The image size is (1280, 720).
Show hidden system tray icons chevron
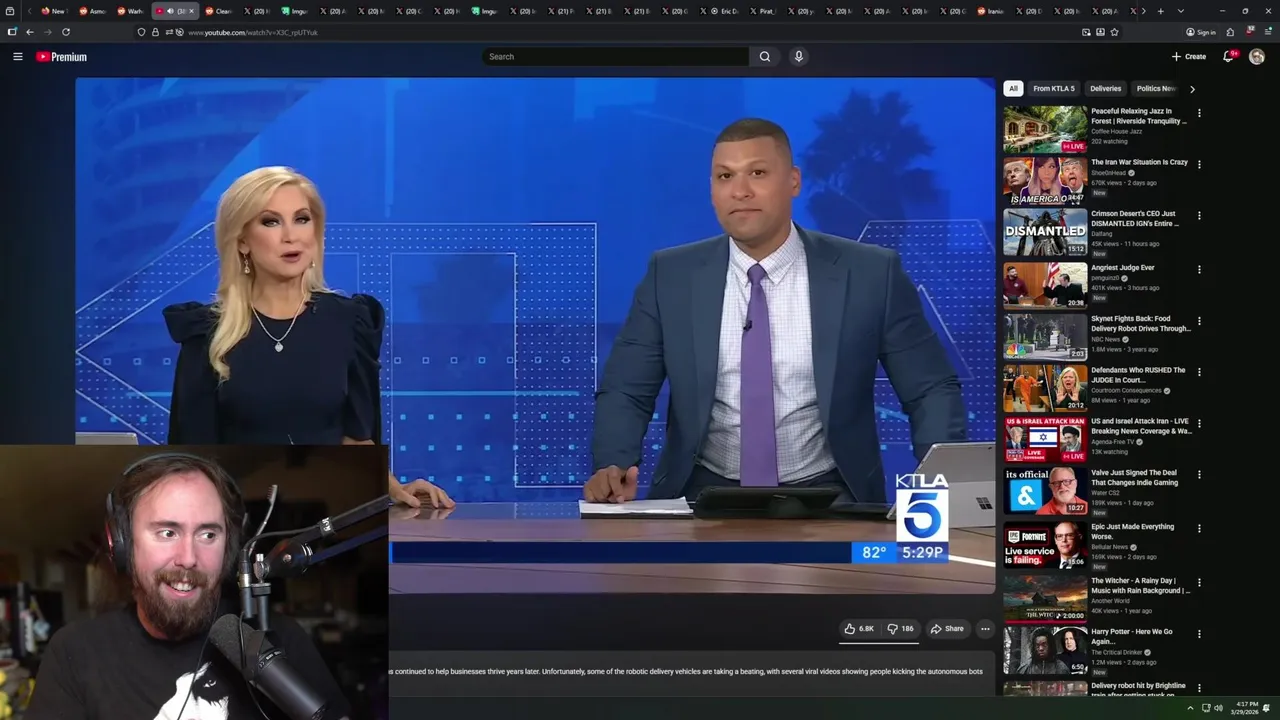[1190, 708]
